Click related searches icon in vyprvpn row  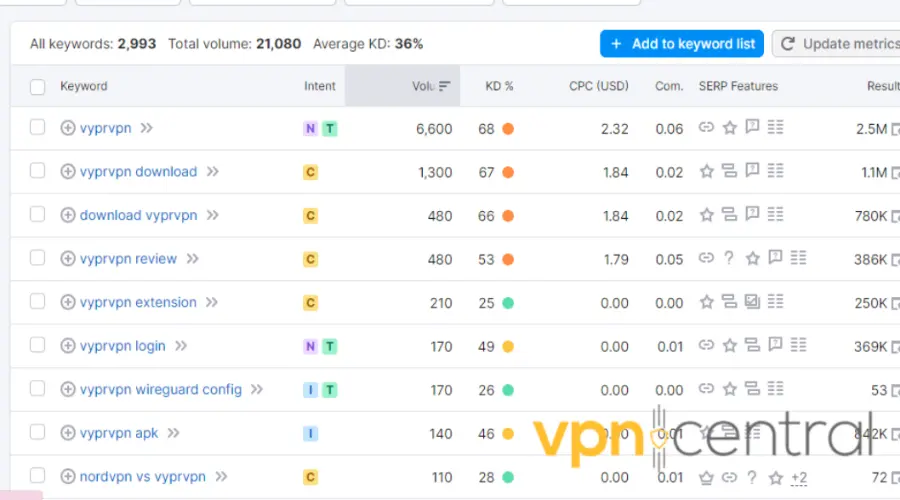(775, 127)
